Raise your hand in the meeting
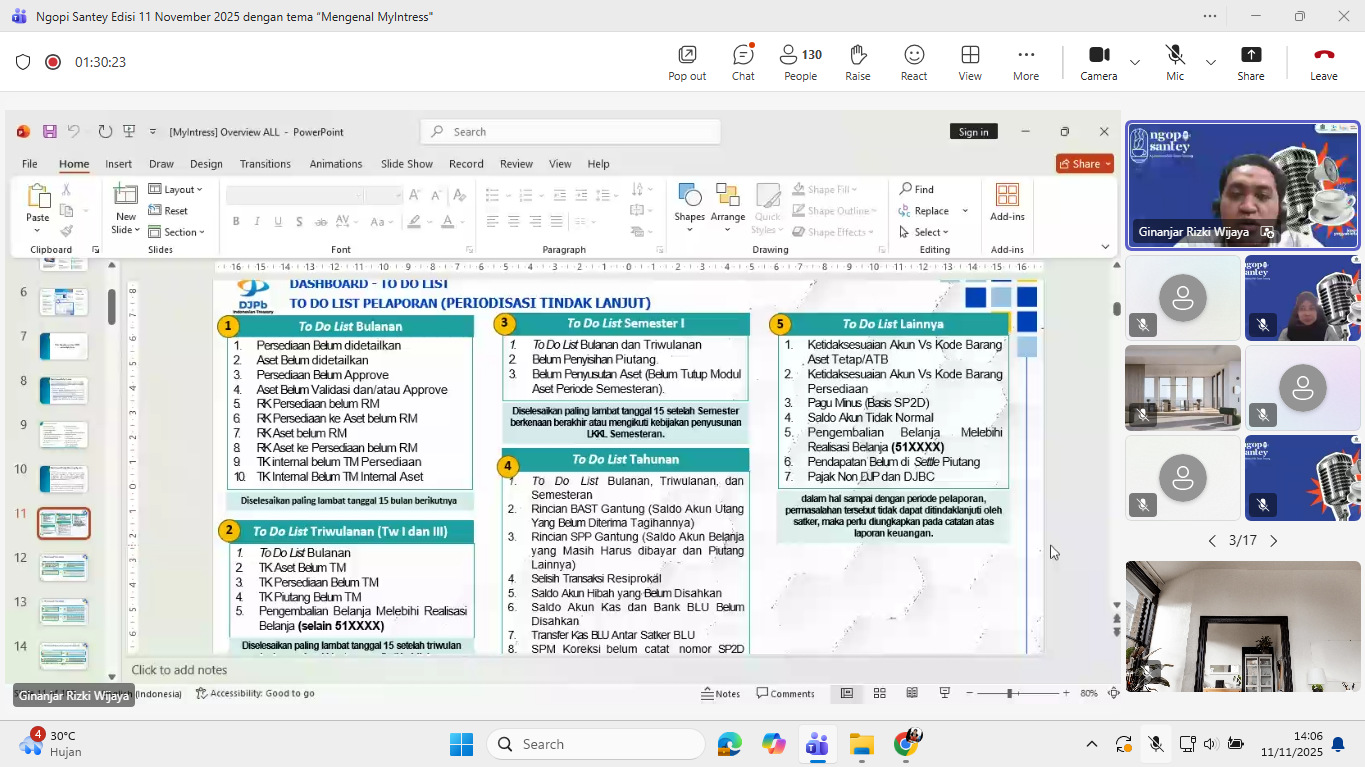Viewport: 1365px width, 767px height. (x=857, y=62)
